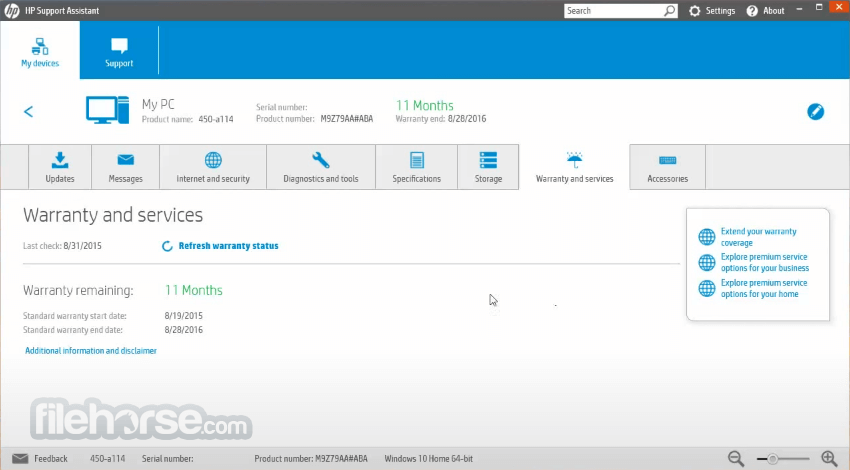Viewport: 850px width, 470px height.
Task: Click Warranty remaining 11 Months value
Action: (x=194, y=290)
